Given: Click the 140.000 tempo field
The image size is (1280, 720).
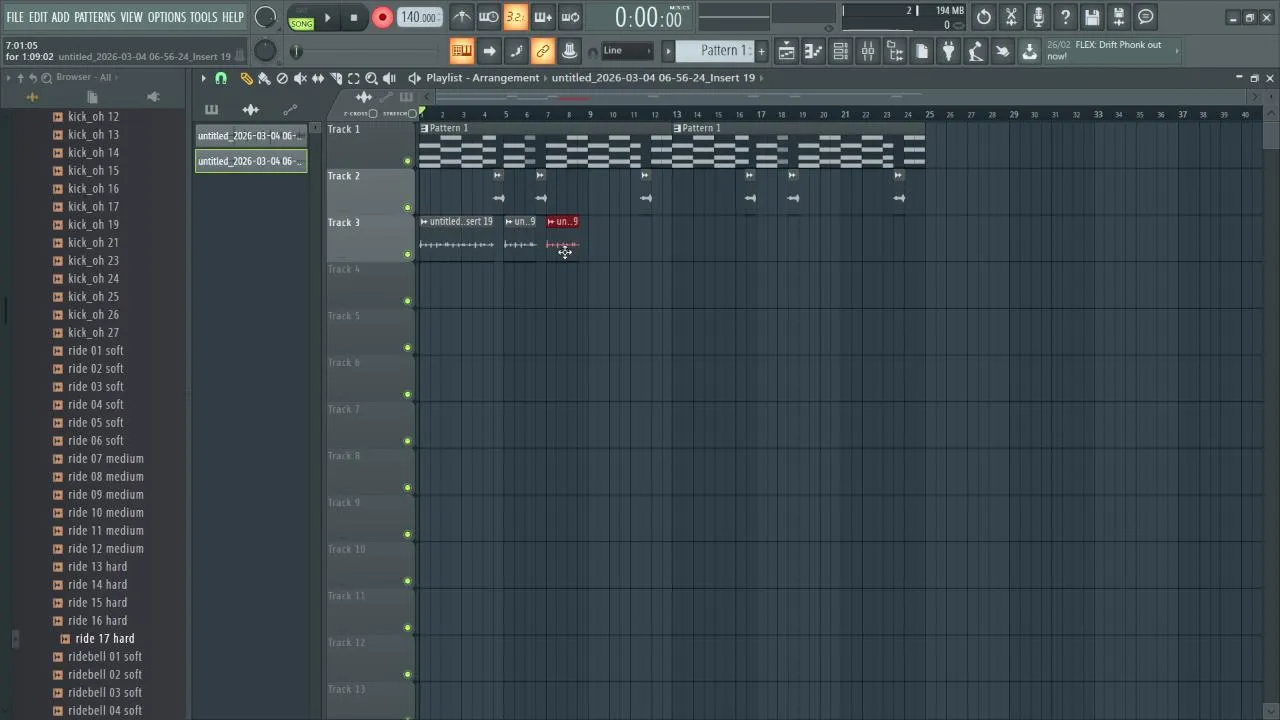Looking at the screenshot, I should pos(419,17).
